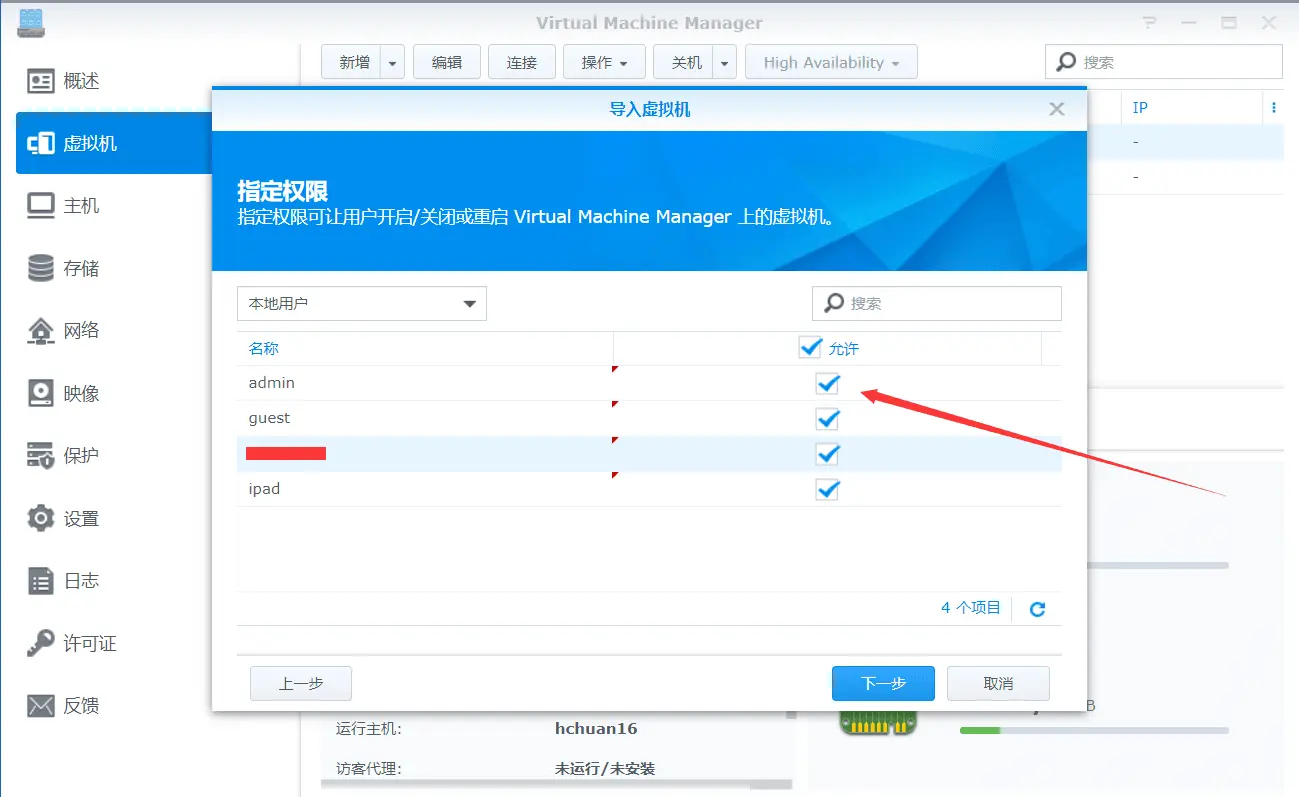The width and height of the screenshot is (1299, 797).
Task: Click the 4 个项目 item count
Action: 970,607
